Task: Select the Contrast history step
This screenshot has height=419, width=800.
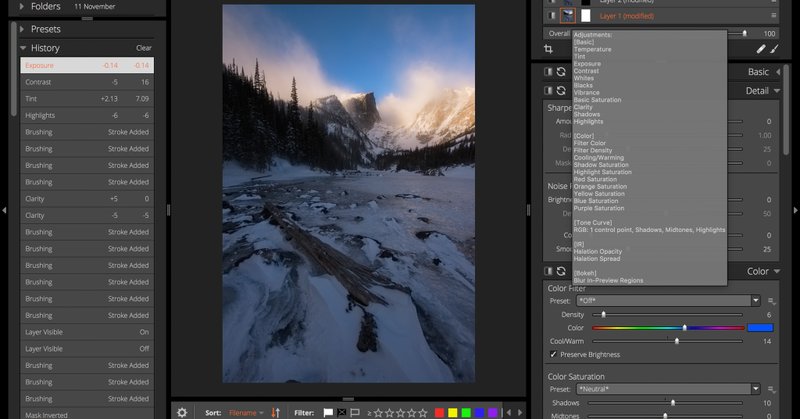Action: (x=87, y=82)
